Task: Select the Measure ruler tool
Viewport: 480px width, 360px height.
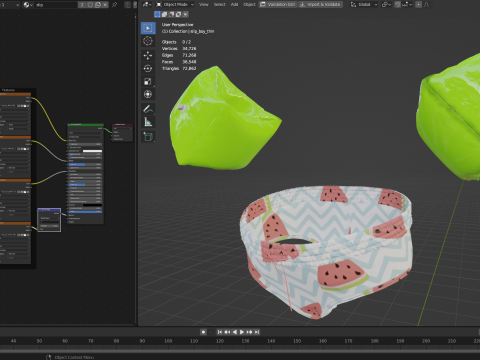Action: click(148, 122)
